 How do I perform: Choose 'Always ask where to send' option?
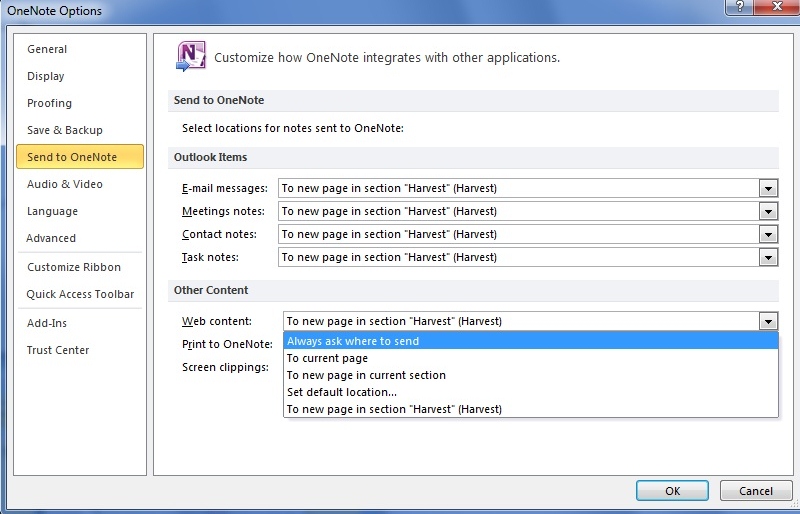pyautogui.click(x=531, y=341)
